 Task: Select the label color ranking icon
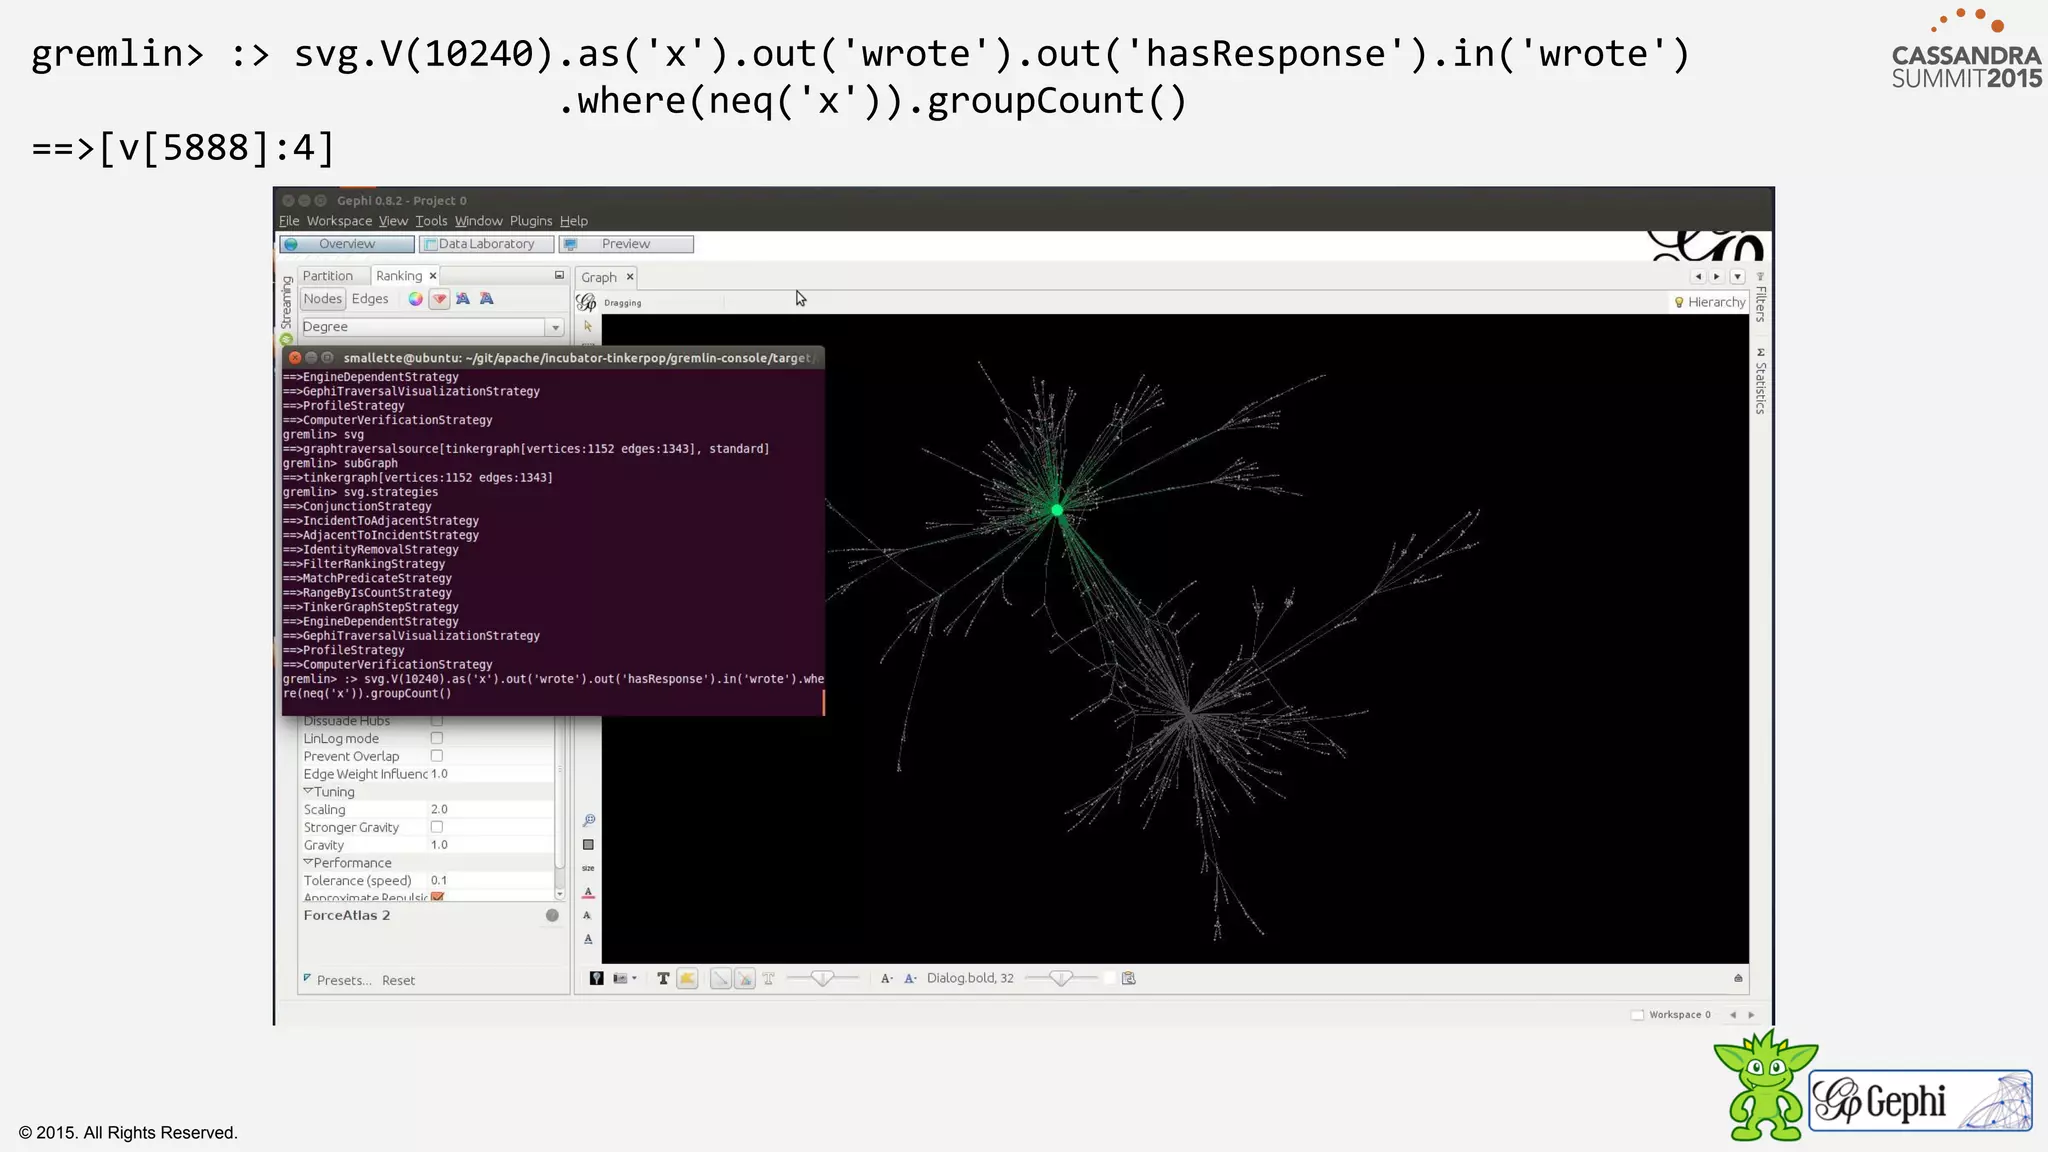[x=463, y=299]
